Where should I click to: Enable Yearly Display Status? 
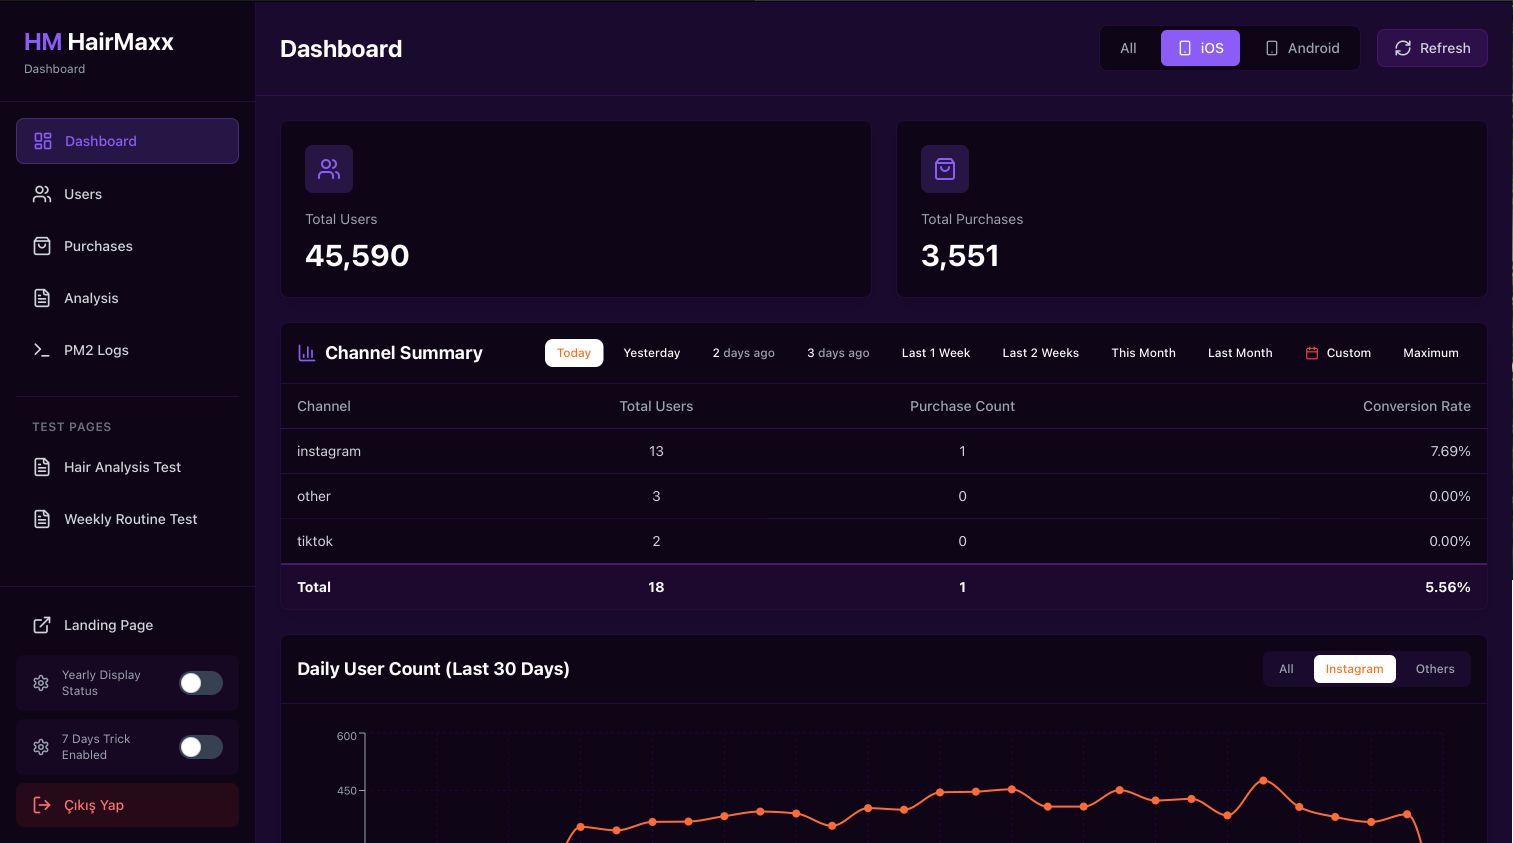click(x=200, y=682)
